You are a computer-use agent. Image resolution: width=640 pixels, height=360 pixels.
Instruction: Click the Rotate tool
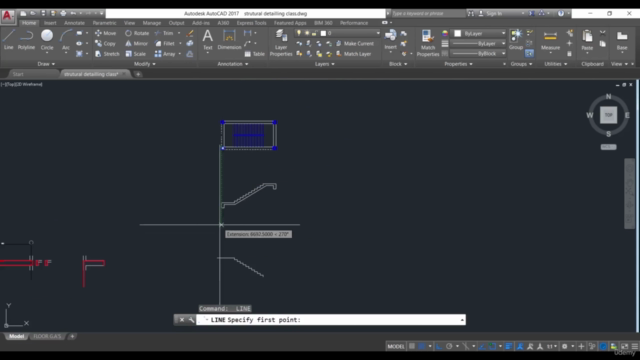(x=137, y=33)
